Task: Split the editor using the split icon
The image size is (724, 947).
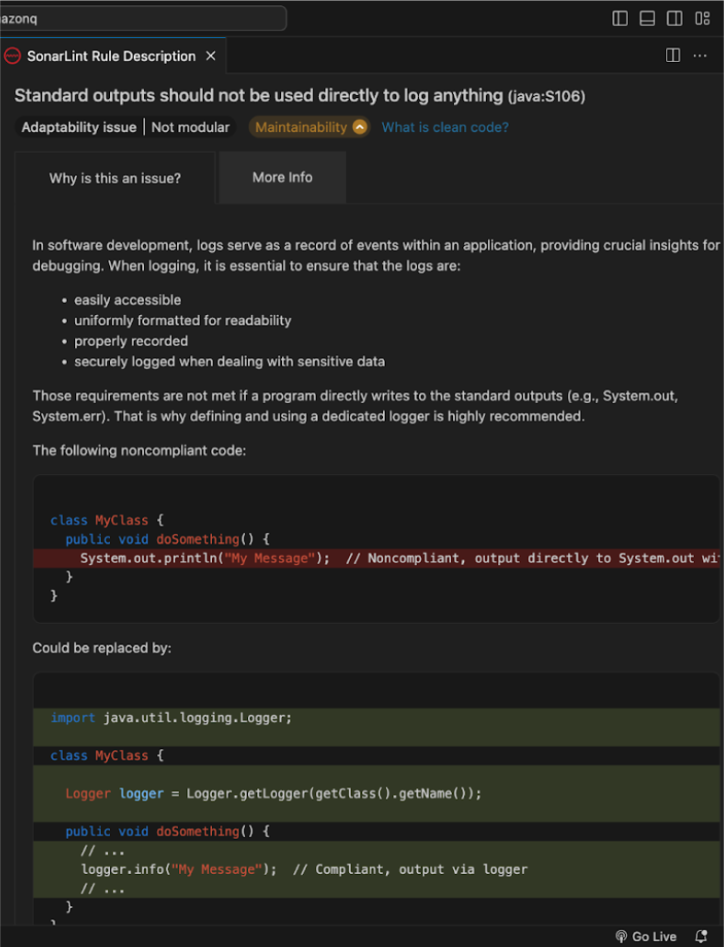Action: (671, 55)
